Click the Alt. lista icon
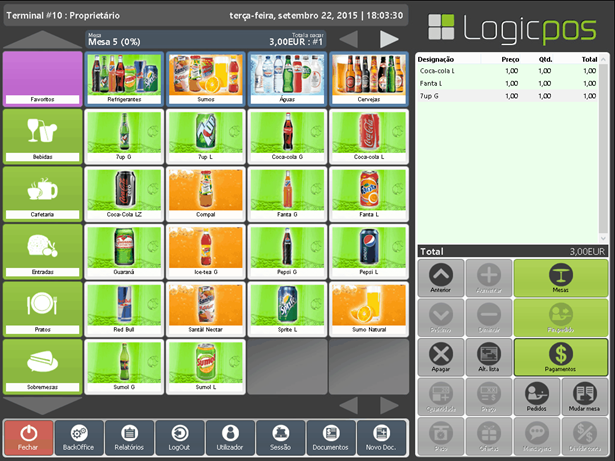Viewport: 615px width, 461px height. pos(489,356)
